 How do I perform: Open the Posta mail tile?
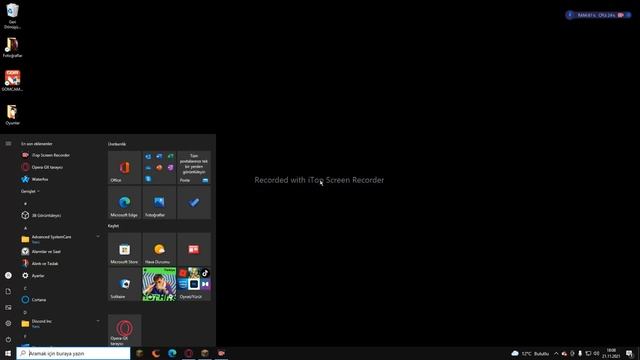pyautogui.click(x=194, y=167)
